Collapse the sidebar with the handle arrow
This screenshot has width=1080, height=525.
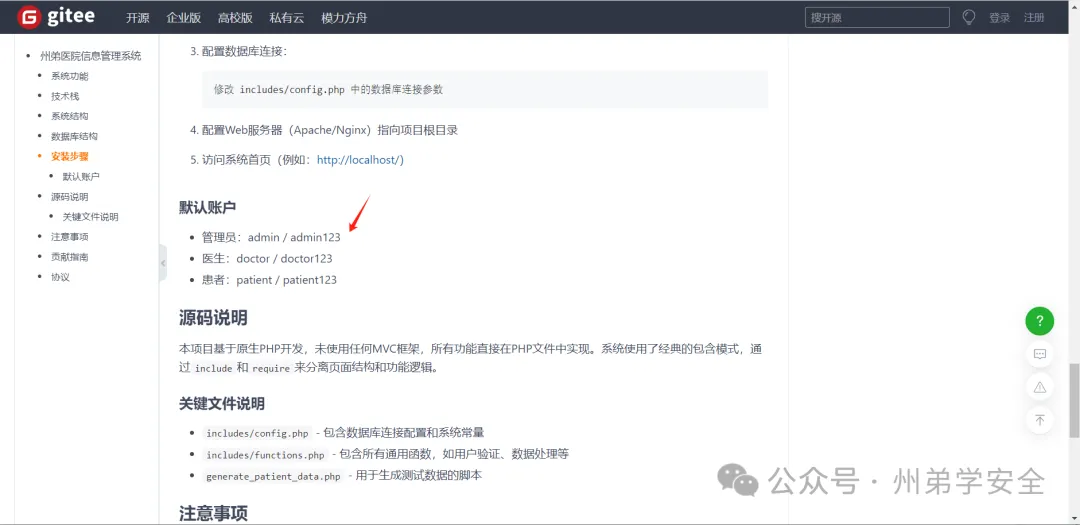[x=163, y=262]
